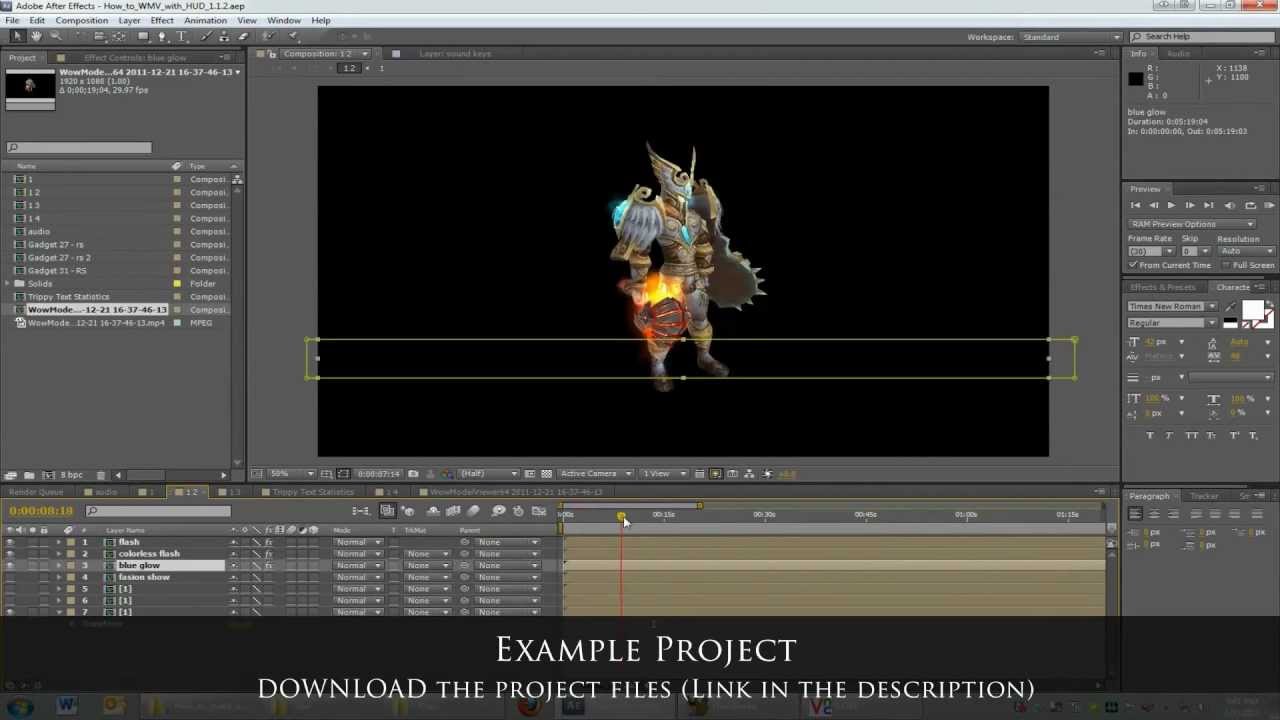
Task: Open the Times New Roman font dropdown
Action: coord(1172,307)
